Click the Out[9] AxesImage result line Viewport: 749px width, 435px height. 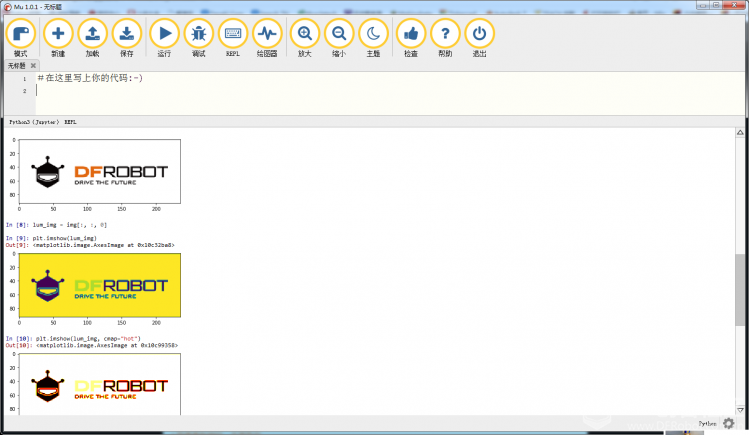coord(90,245)
